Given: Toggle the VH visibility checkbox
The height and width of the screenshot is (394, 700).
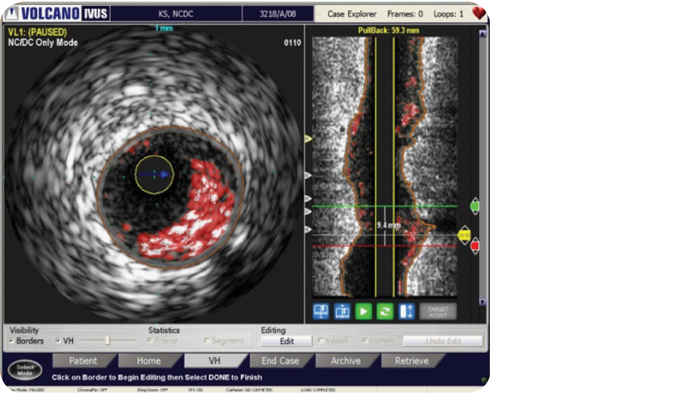Looking at the screenshot, I should pyautogui.click(x=58, y=341).
